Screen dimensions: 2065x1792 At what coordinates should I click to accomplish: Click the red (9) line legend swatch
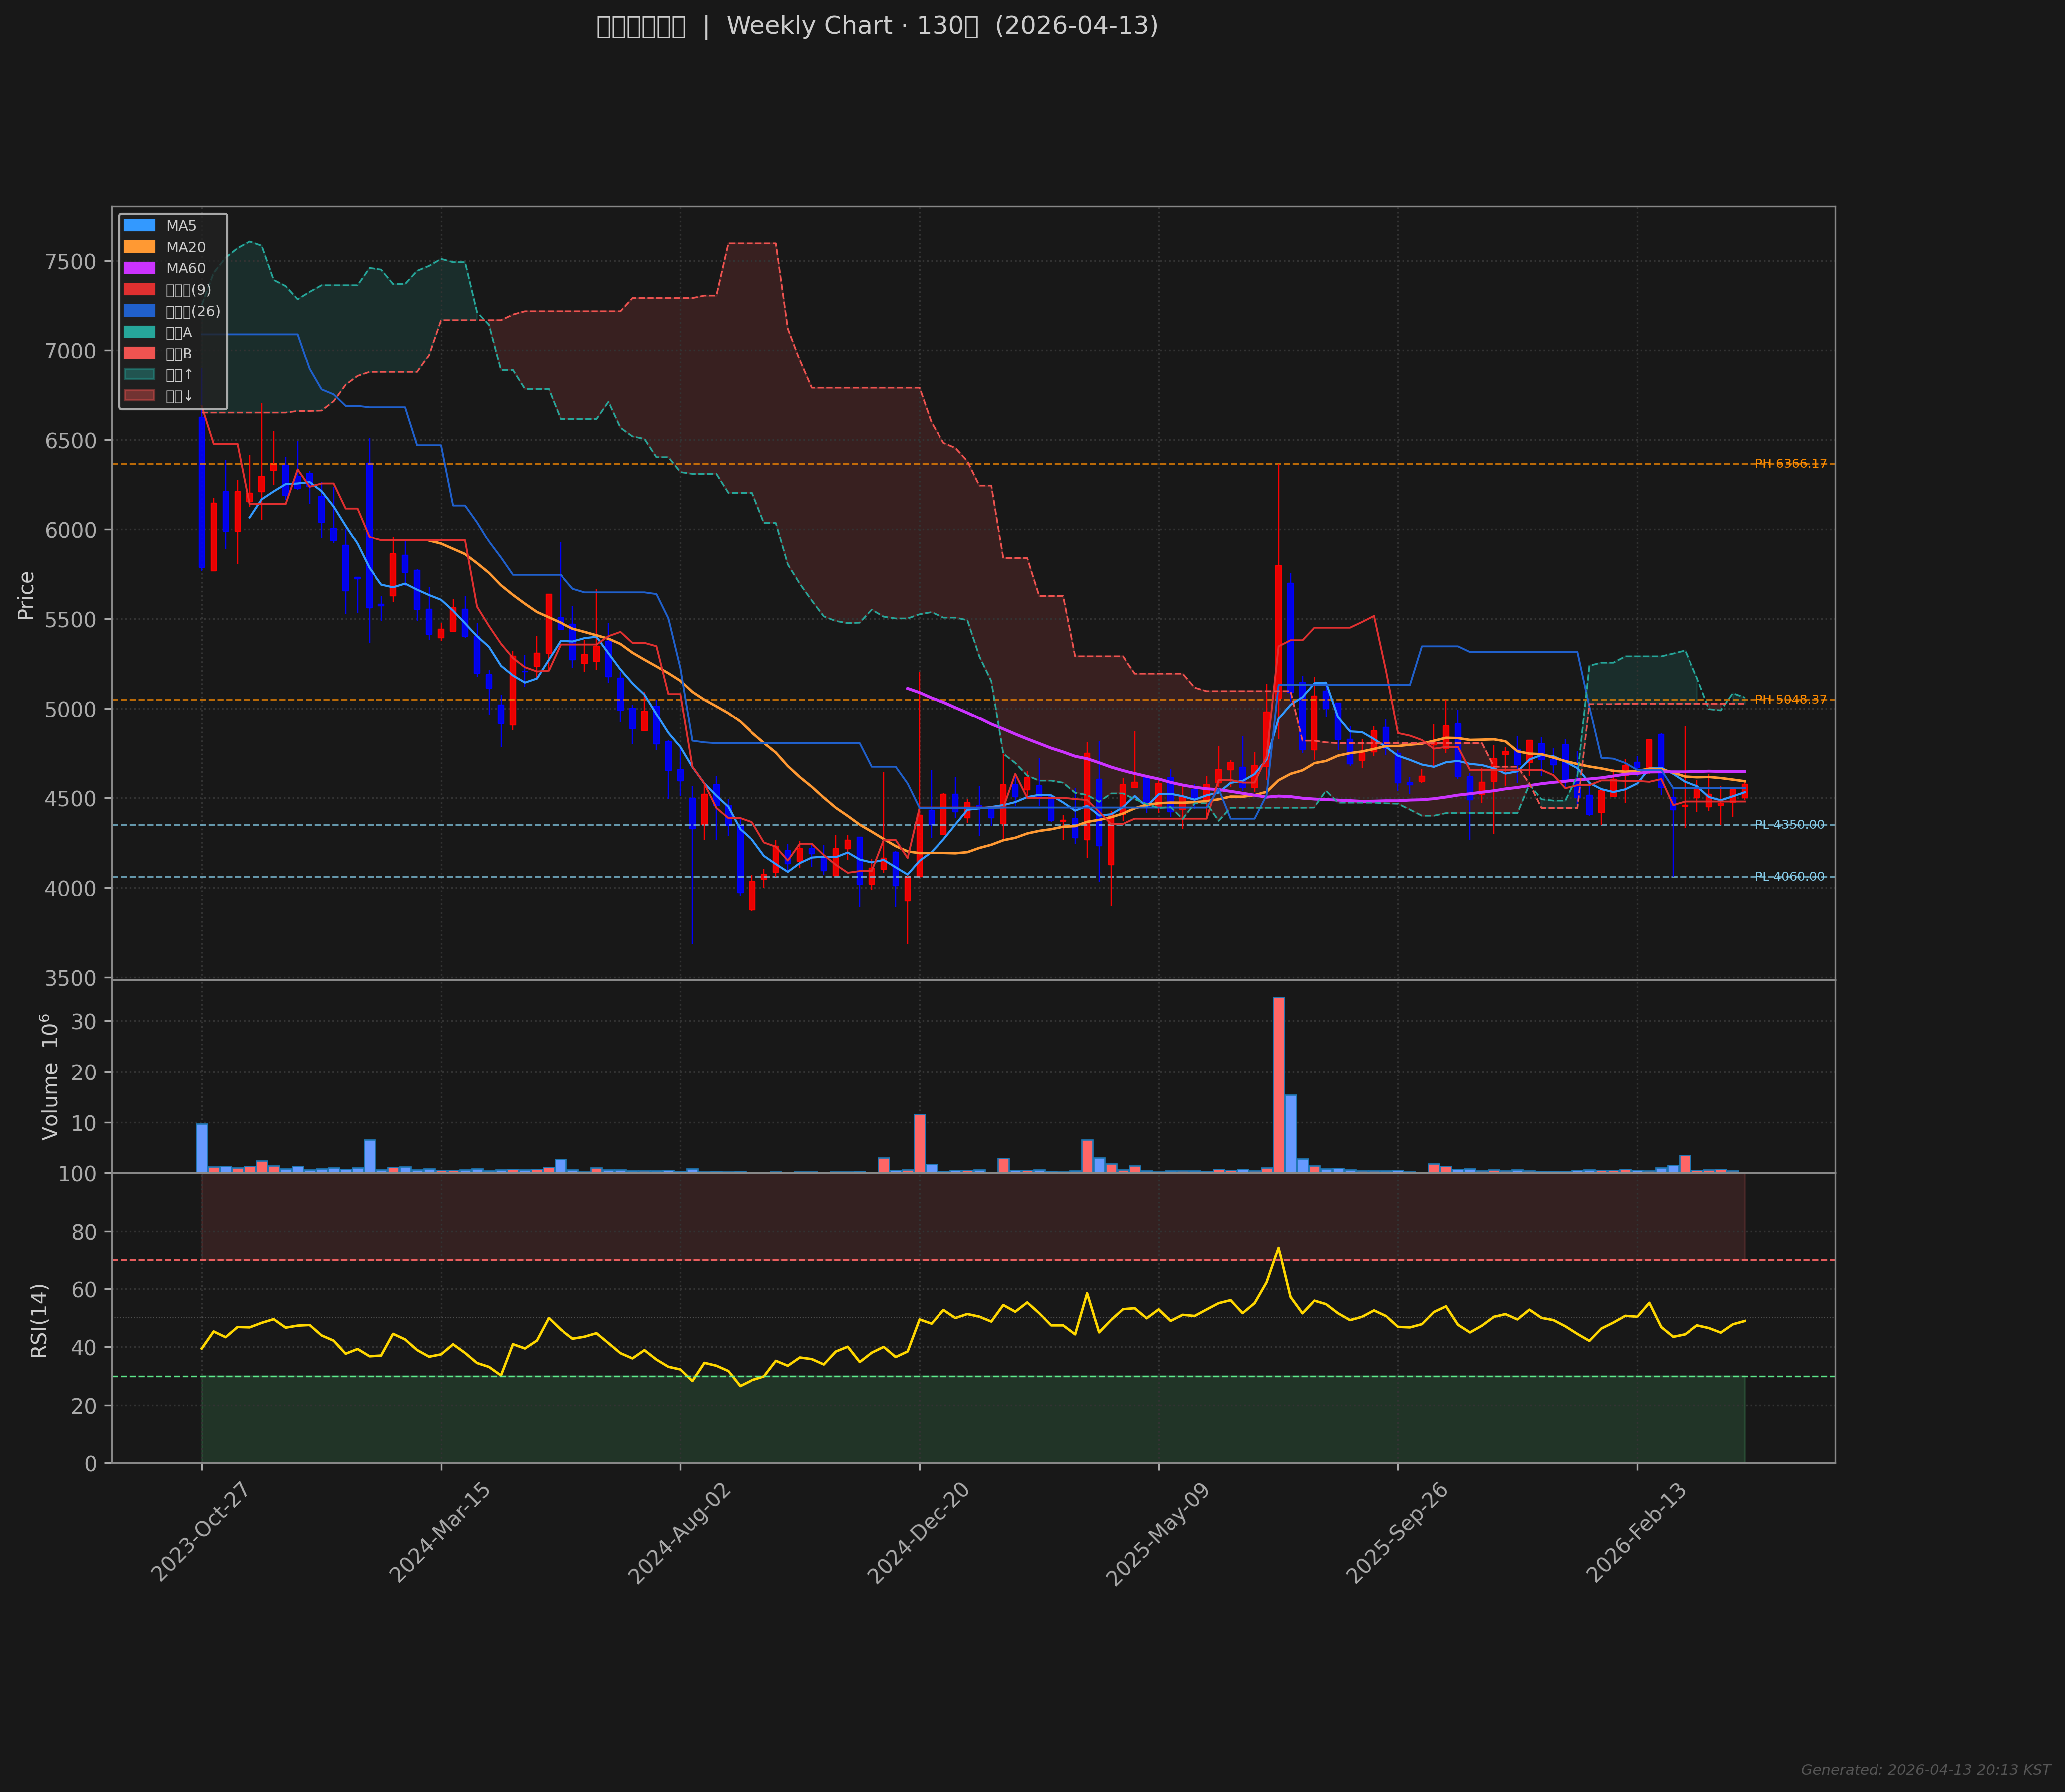tap(139, 290)
